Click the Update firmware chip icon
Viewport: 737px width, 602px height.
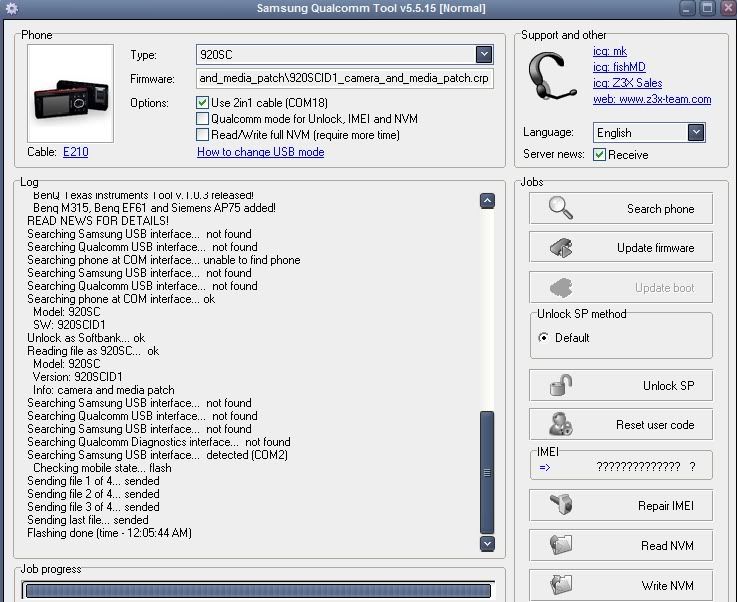[561, 248]
